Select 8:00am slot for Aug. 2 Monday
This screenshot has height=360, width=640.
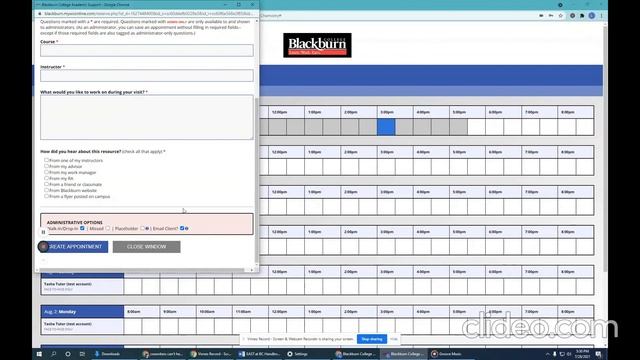(x=133, y=327)
